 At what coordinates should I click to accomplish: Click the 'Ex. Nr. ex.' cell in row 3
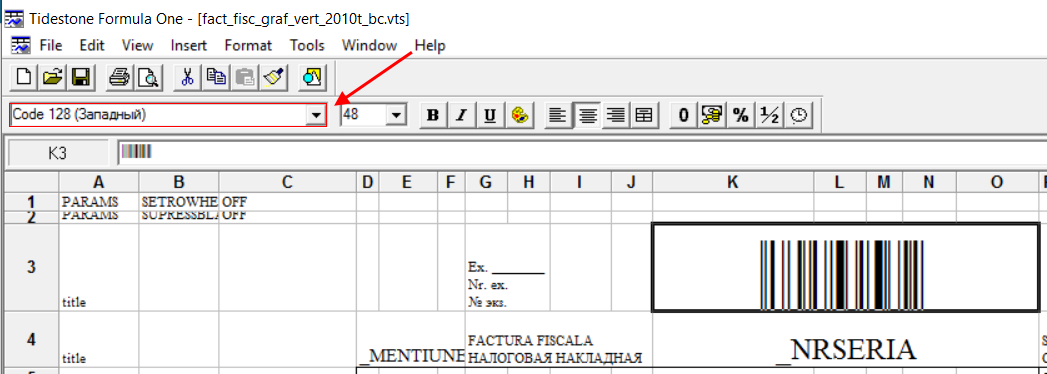507,267
